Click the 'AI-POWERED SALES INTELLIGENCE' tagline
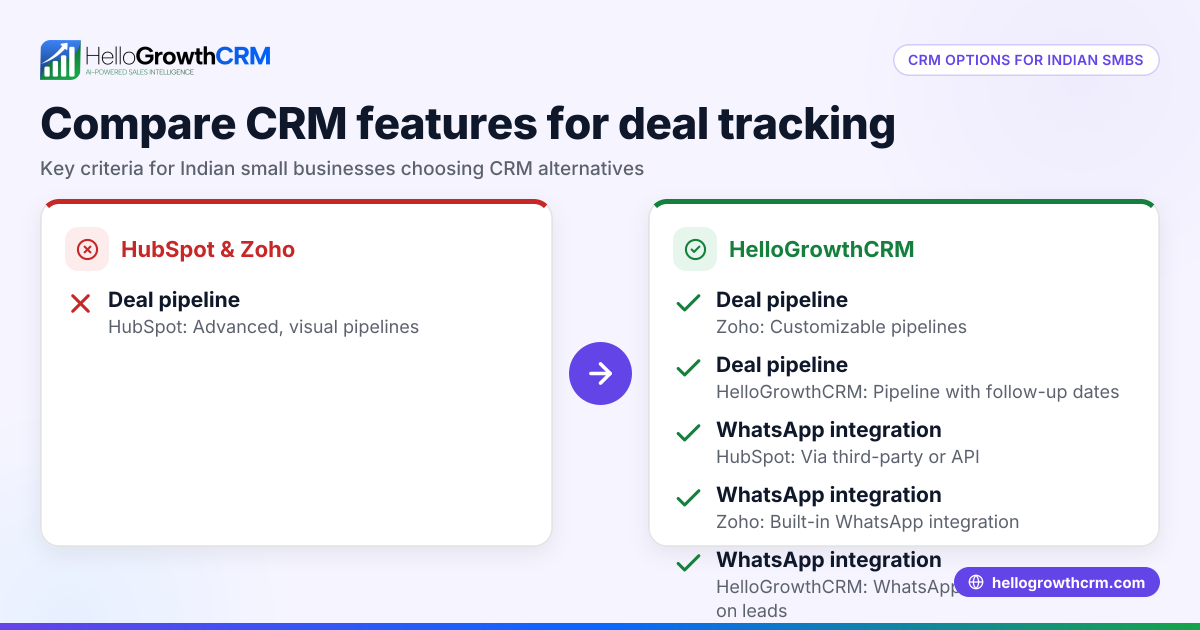The image size is (1200, 630). [x=139, y=73]
